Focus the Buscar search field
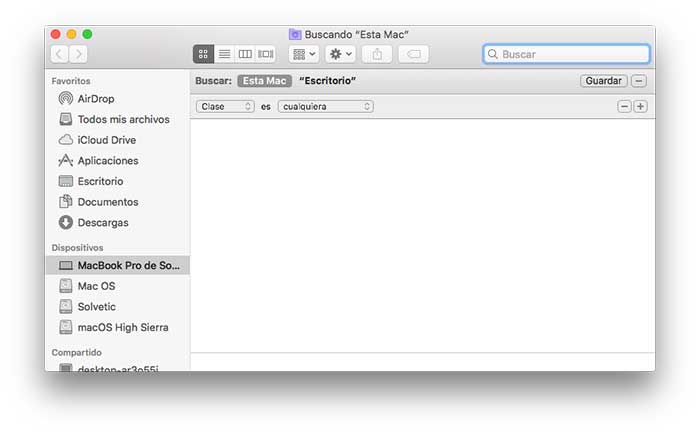Viewport: 700px width, 435px height. [x=566, y=54]
